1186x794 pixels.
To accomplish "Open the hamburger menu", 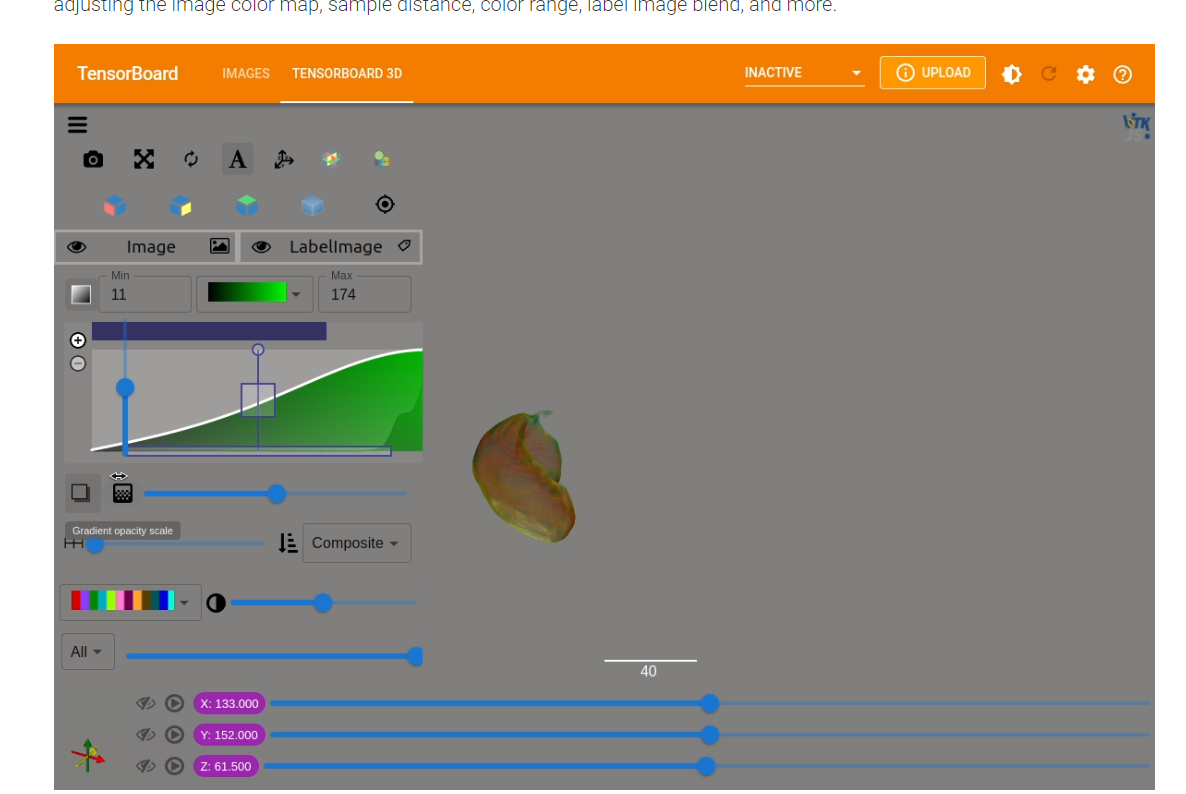I will [77, 124].
